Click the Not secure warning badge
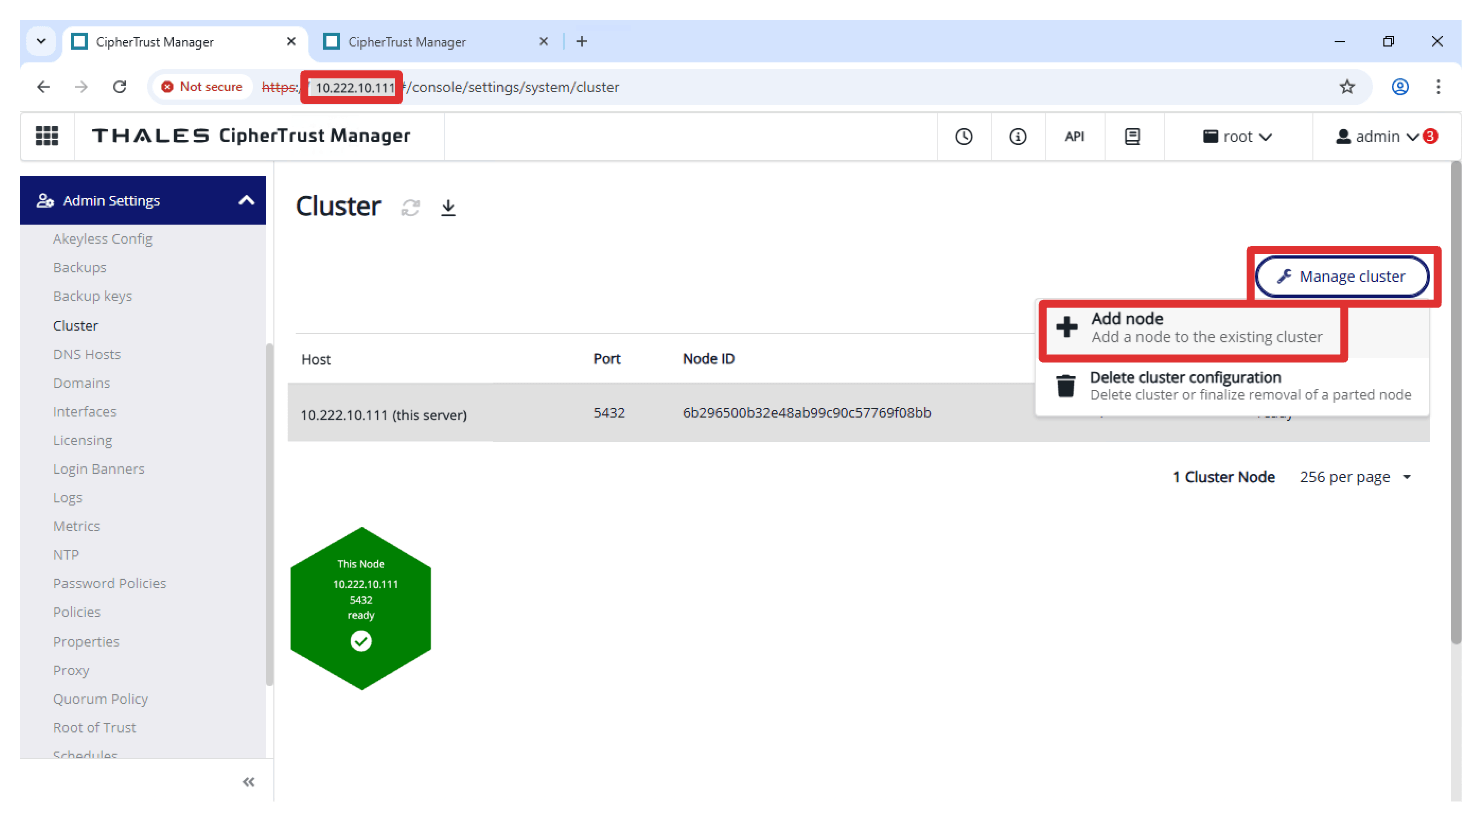The height and width of the screenshot is (821, 1481). point(202,87)
